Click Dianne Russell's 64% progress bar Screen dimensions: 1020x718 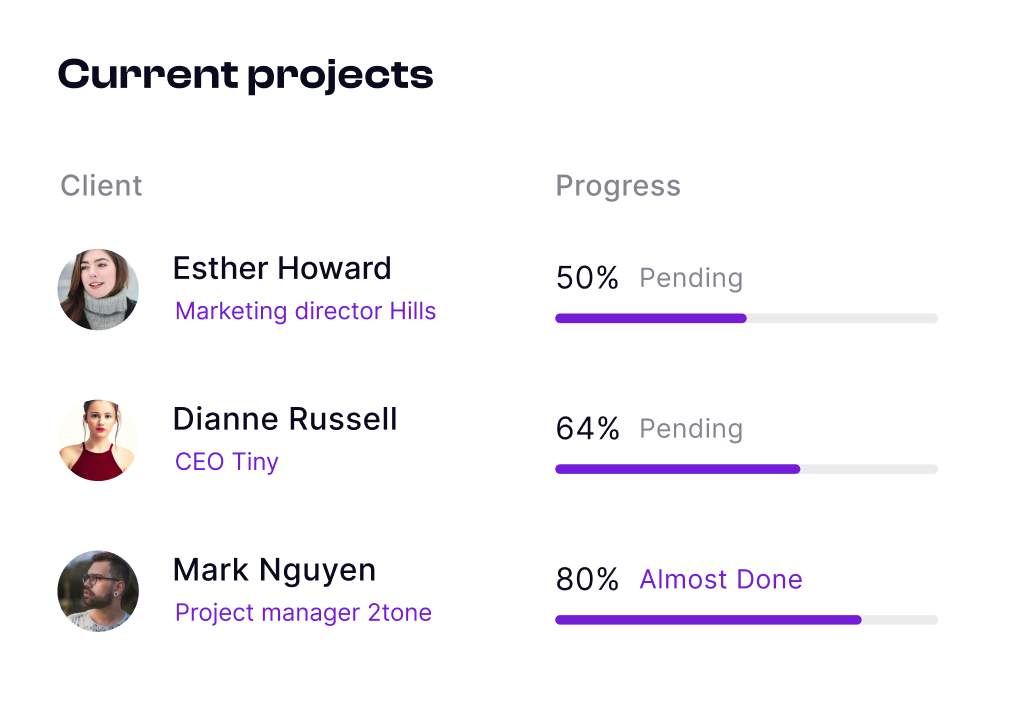(746, 469)
